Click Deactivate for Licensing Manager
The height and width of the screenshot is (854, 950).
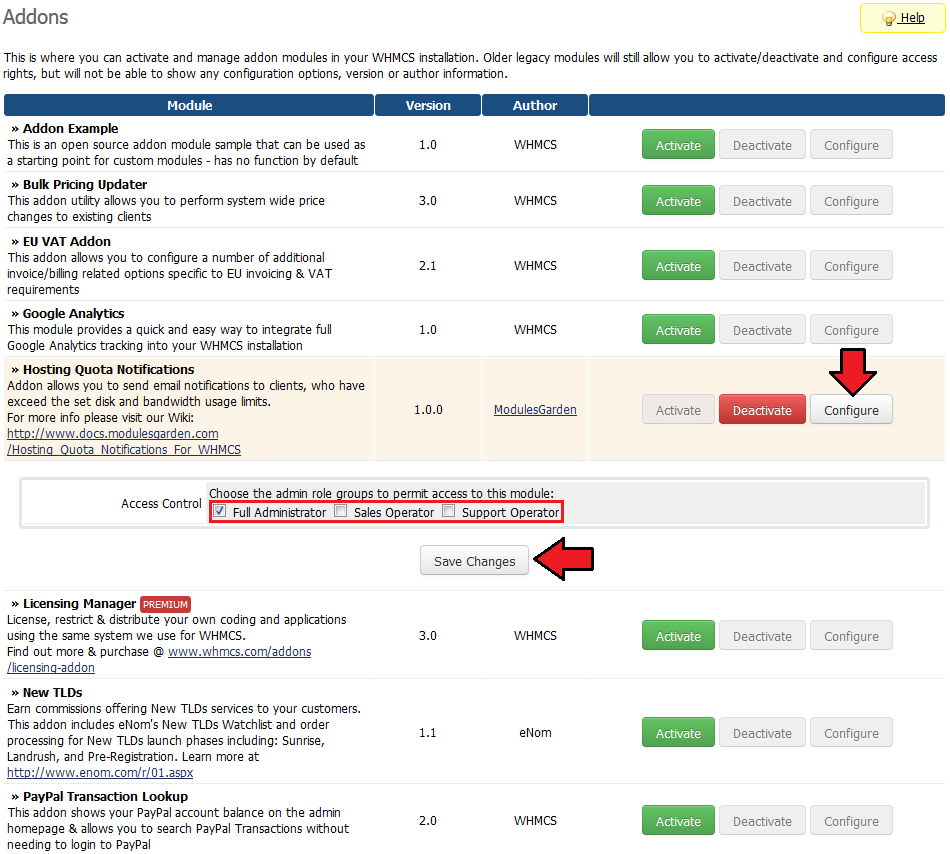point(762,636)
